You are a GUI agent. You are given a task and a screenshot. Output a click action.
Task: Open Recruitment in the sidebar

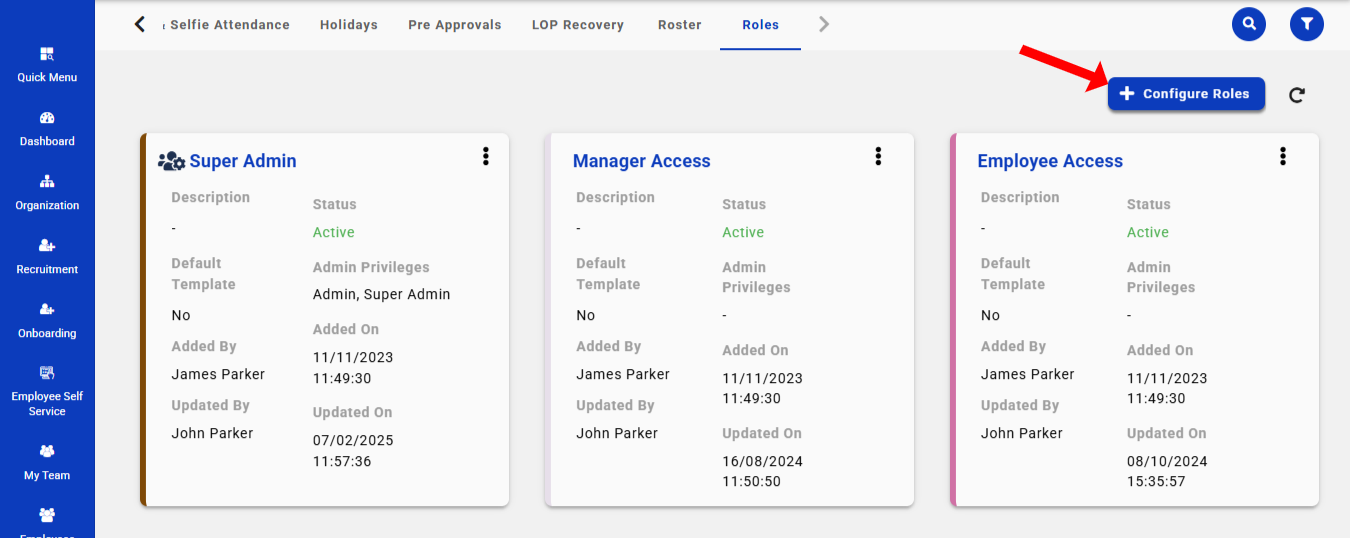tap(47, 257)
